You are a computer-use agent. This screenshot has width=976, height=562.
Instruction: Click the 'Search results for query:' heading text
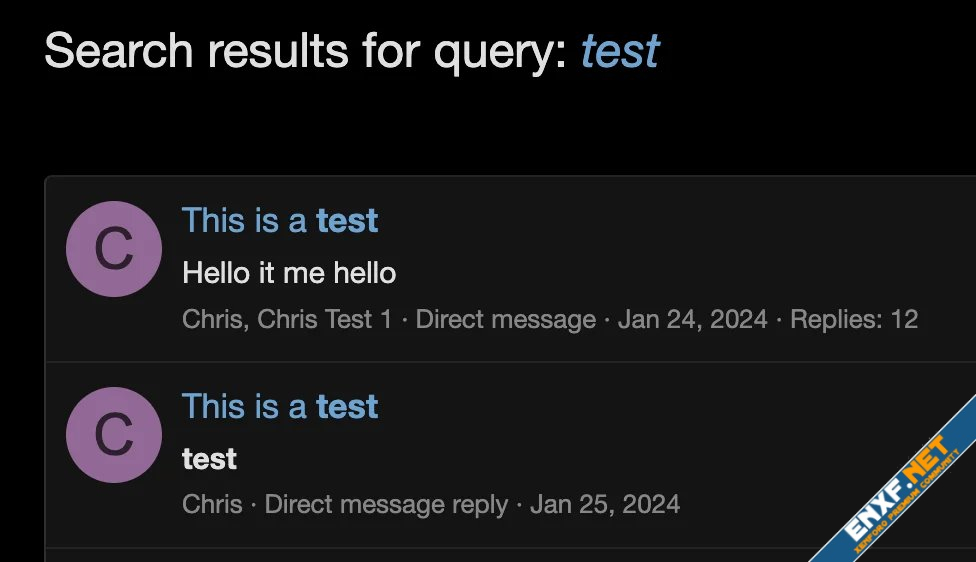pos(306,51)
